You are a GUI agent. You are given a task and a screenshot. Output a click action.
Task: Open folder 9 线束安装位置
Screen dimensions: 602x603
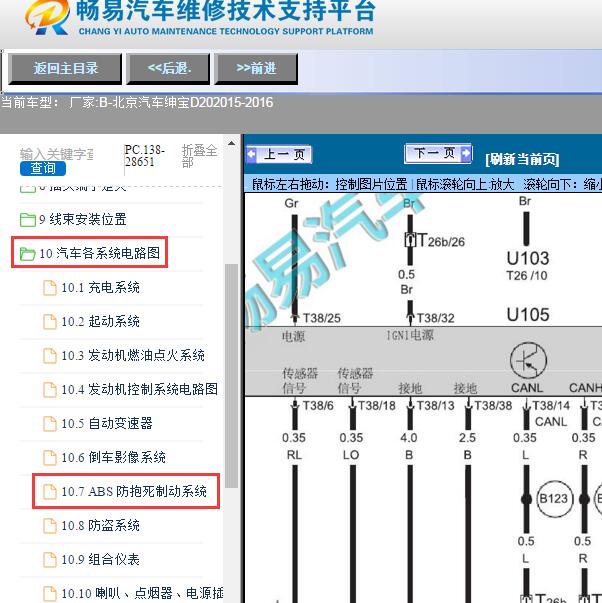(x=82, y=220)
